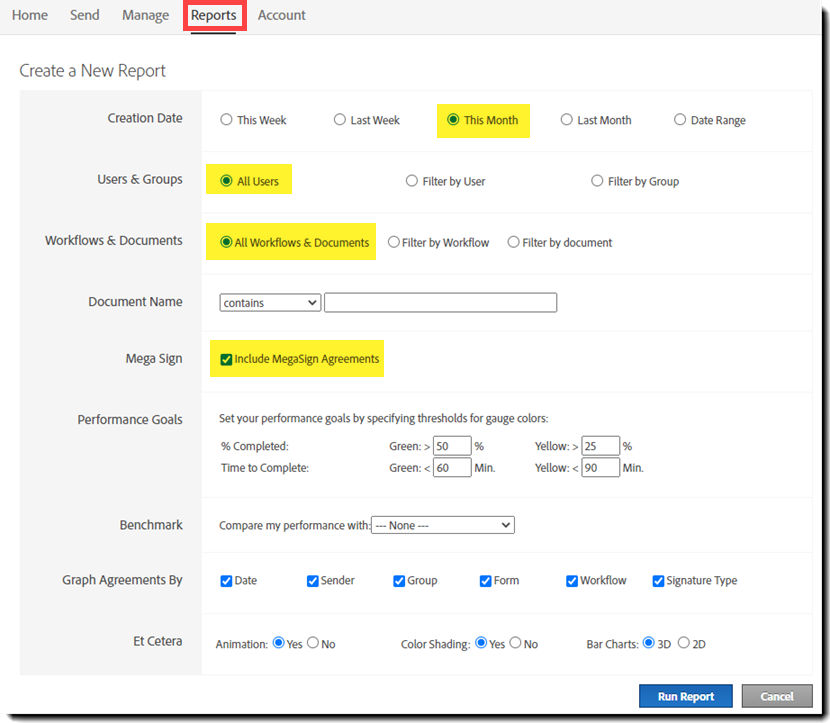Image resolution: width=830 pixels, height=723 pixels.
Task: Edit Time to Complete Green field
Action: point(452,467)
